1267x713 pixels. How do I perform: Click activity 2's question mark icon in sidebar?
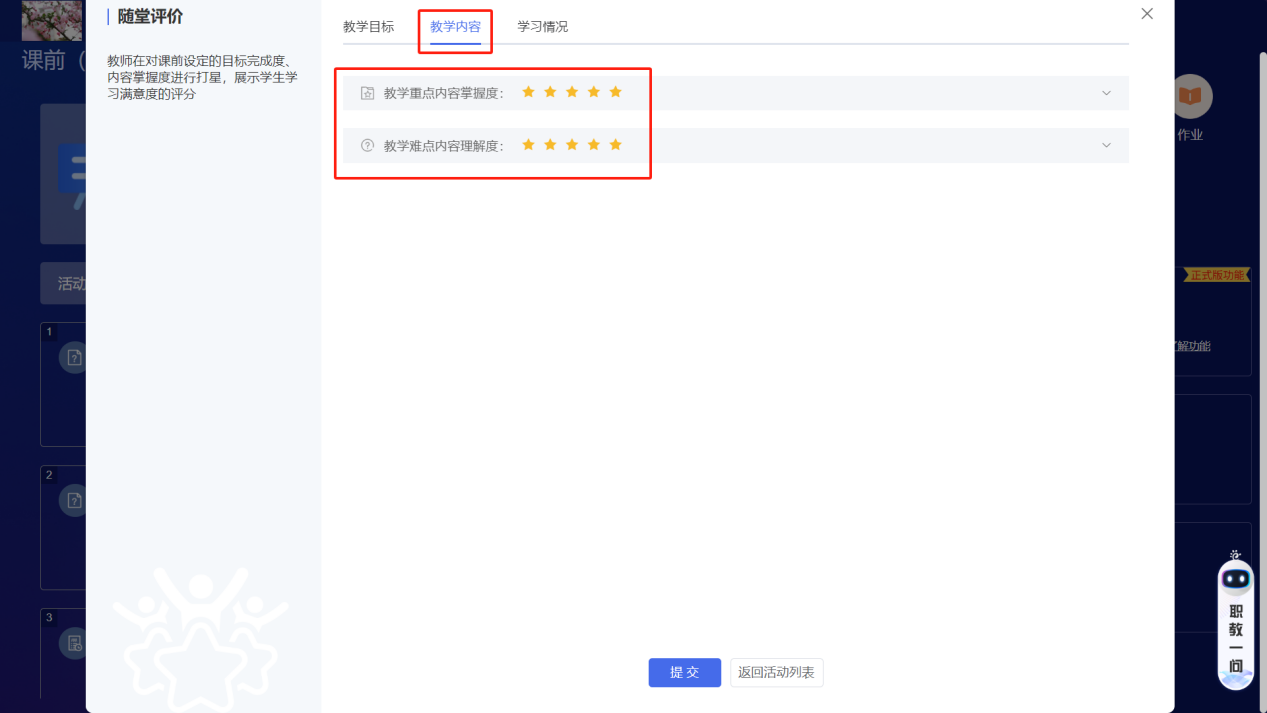point(74,500)
